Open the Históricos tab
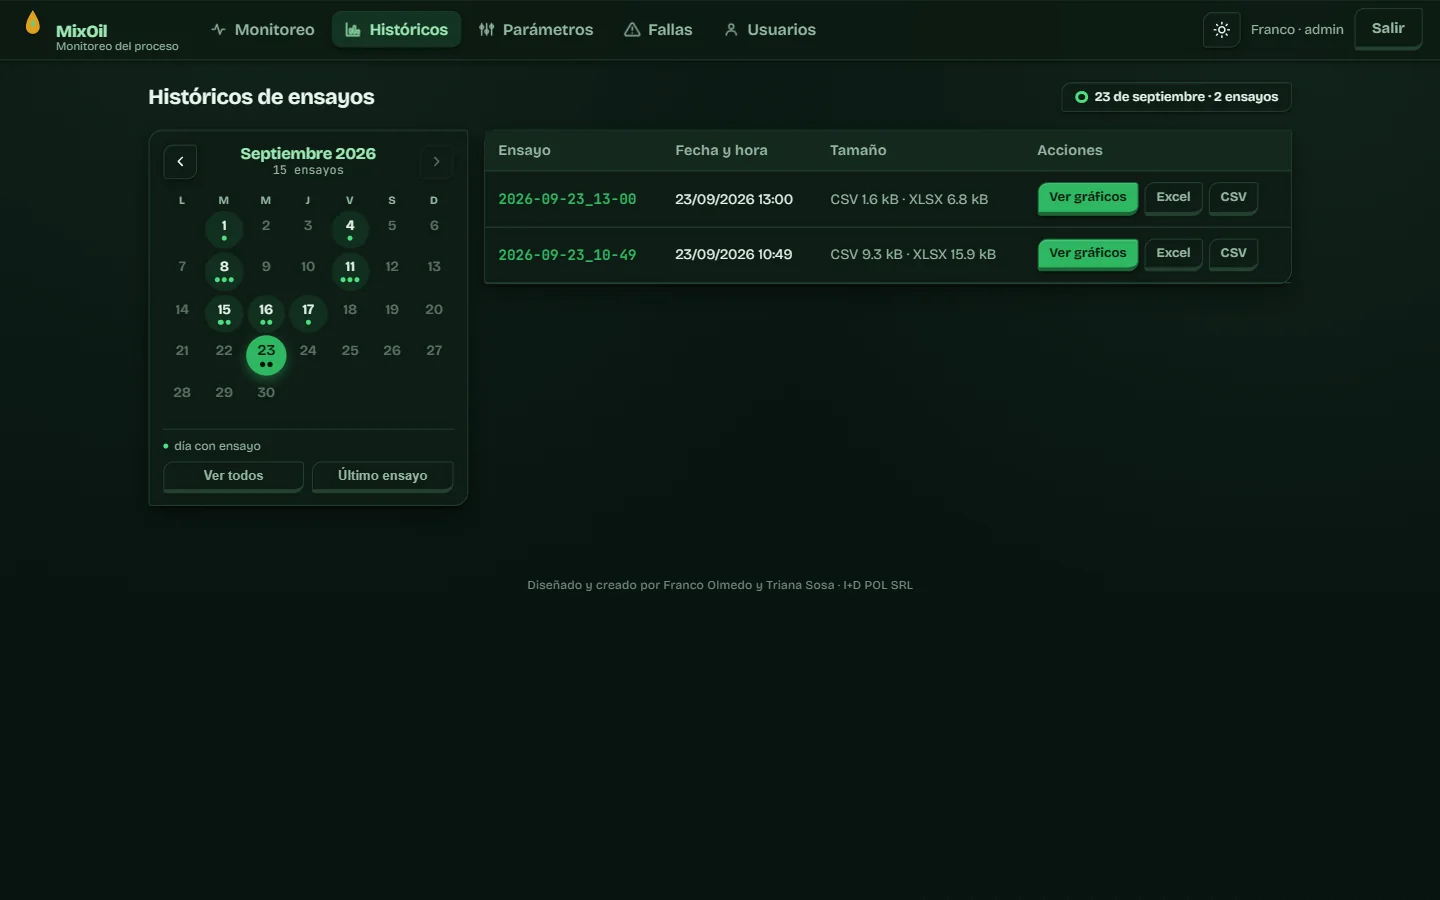 coord(397,30)
